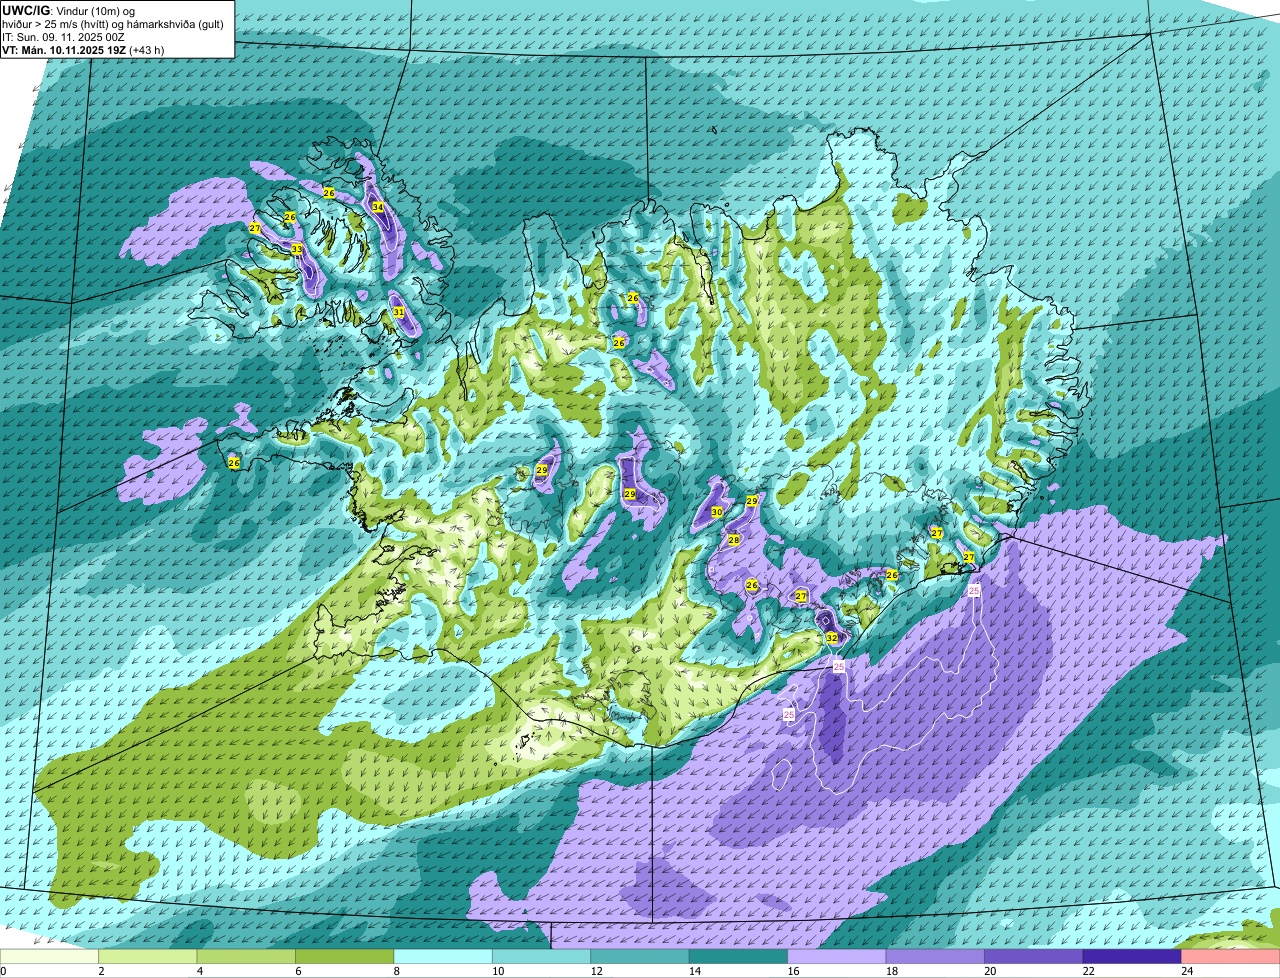
Task: Select the 4–6 m/s swatch on color scale
Action: (x=246, y=956)
